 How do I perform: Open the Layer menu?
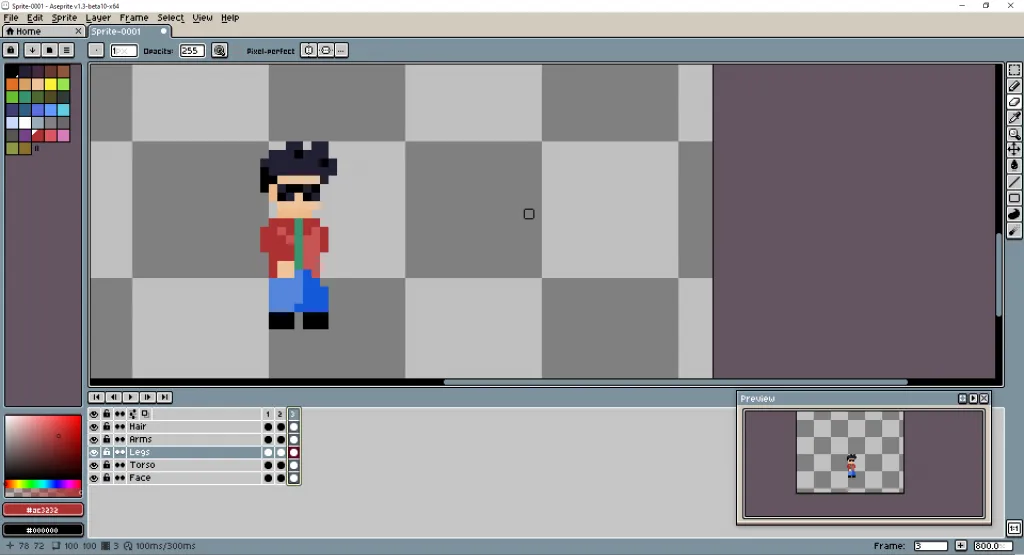(98, 18)
